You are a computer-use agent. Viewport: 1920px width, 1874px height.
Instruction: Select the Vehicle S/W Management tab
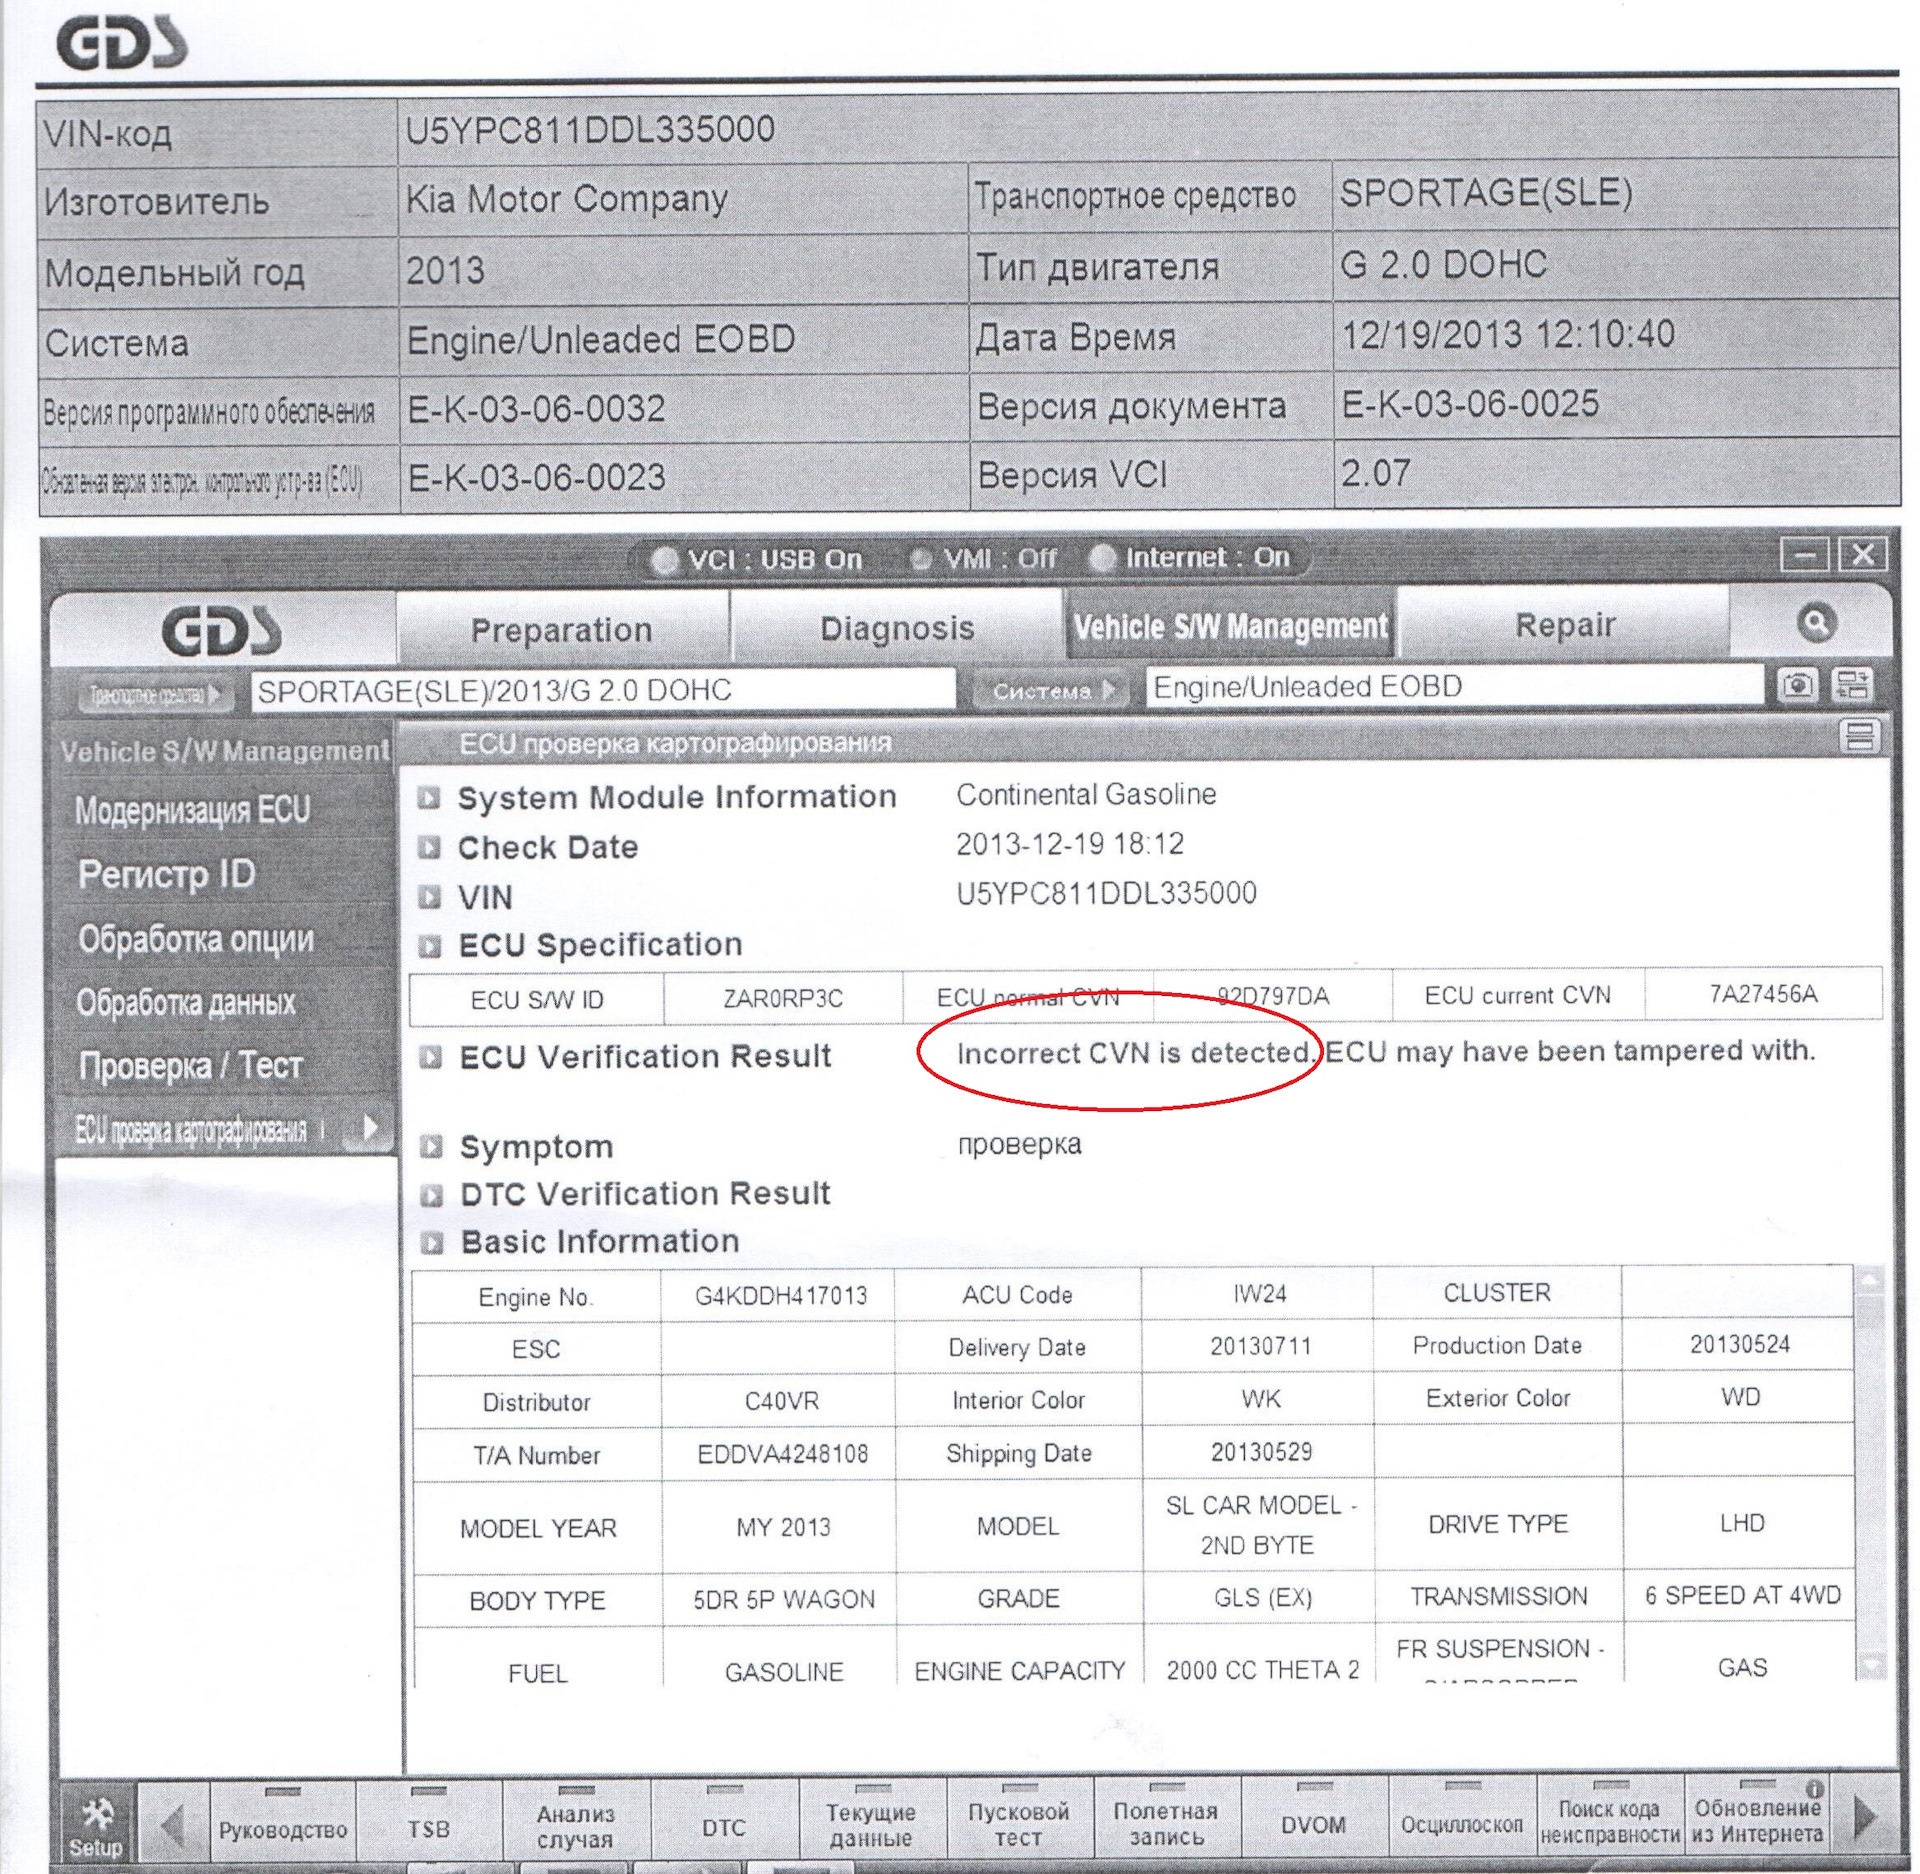coord(1231,626)
